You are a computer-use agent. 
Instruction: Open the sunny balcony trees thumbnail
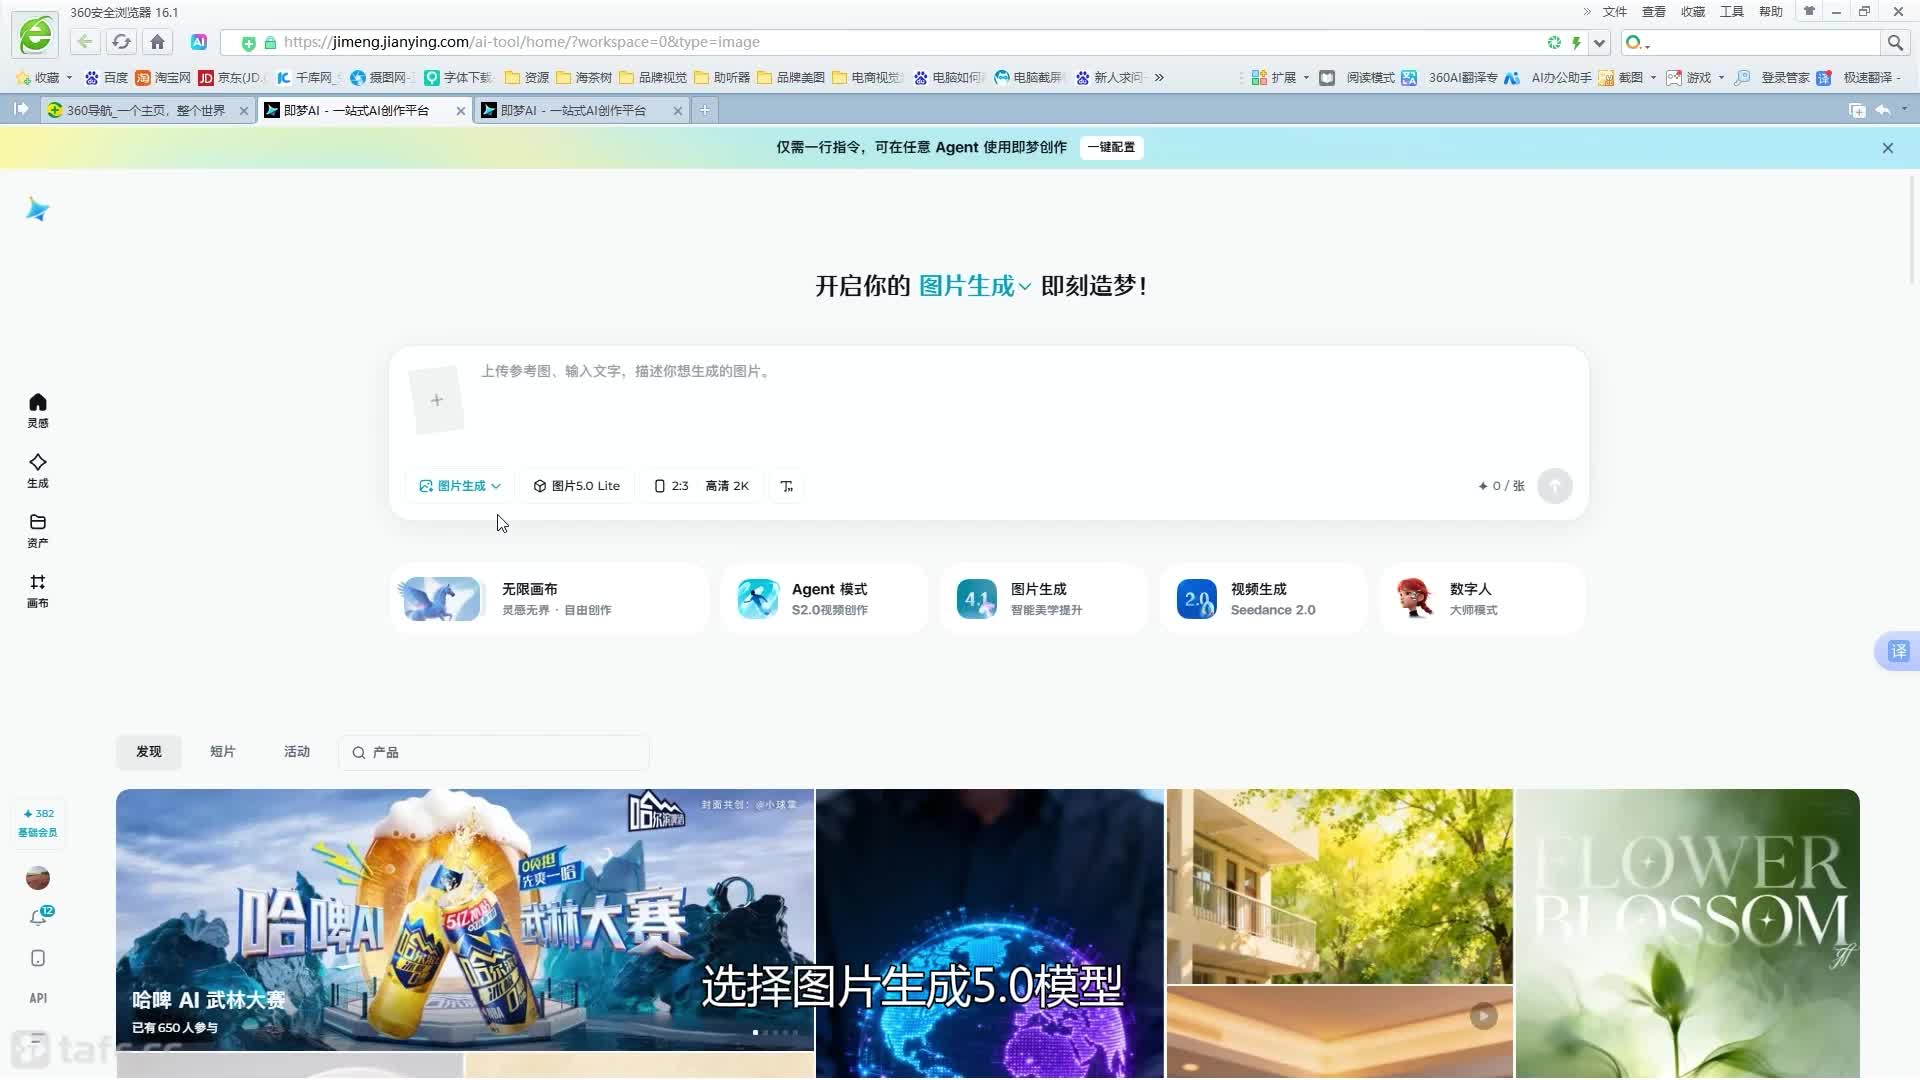pos(1340,886)
